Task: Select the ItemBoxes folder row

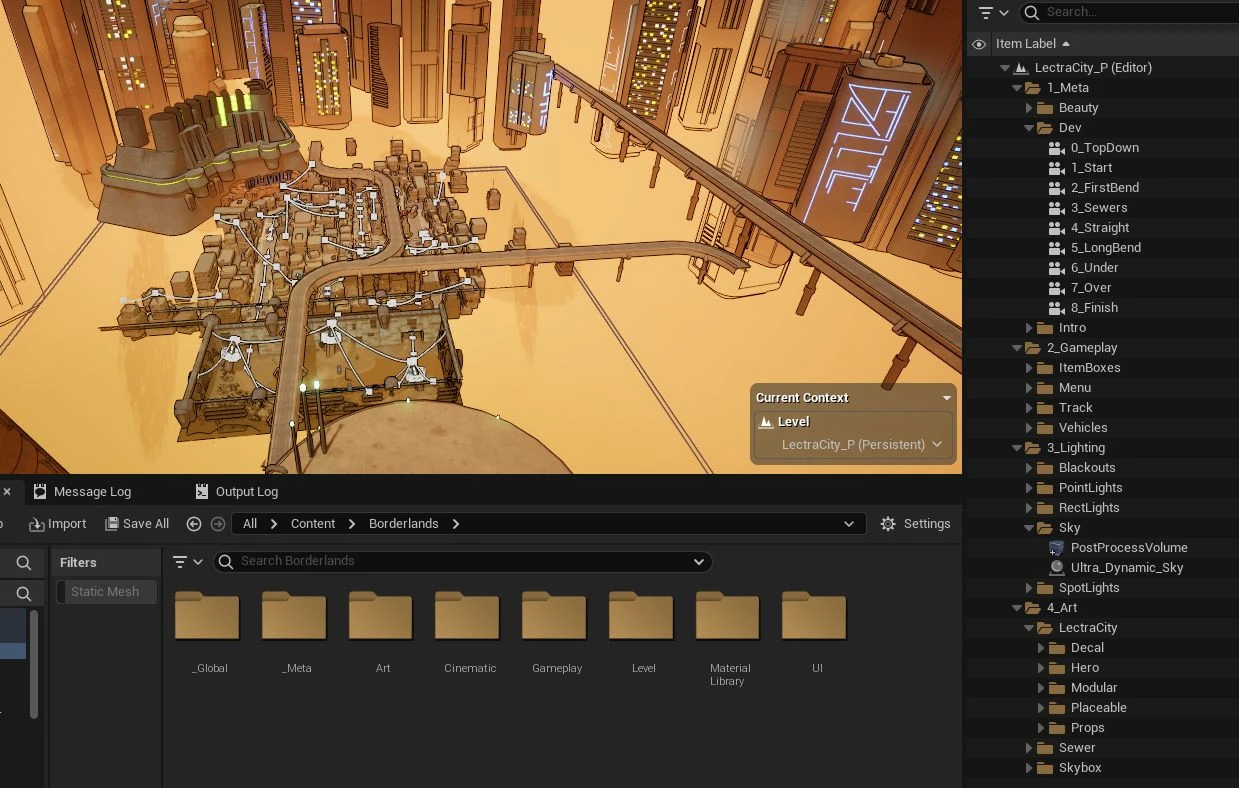Action: pyautogui.click(x=1102, y=368)
